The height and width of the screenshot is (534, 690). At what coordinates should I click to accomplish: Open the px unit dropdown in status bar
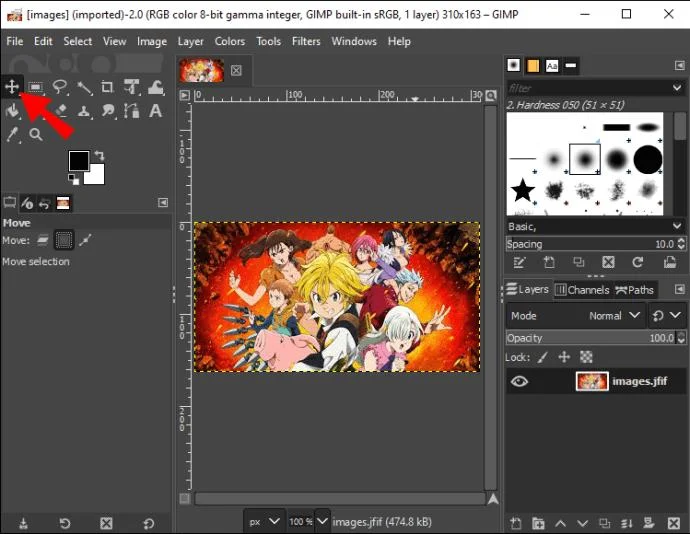click(x=264, y=522)
